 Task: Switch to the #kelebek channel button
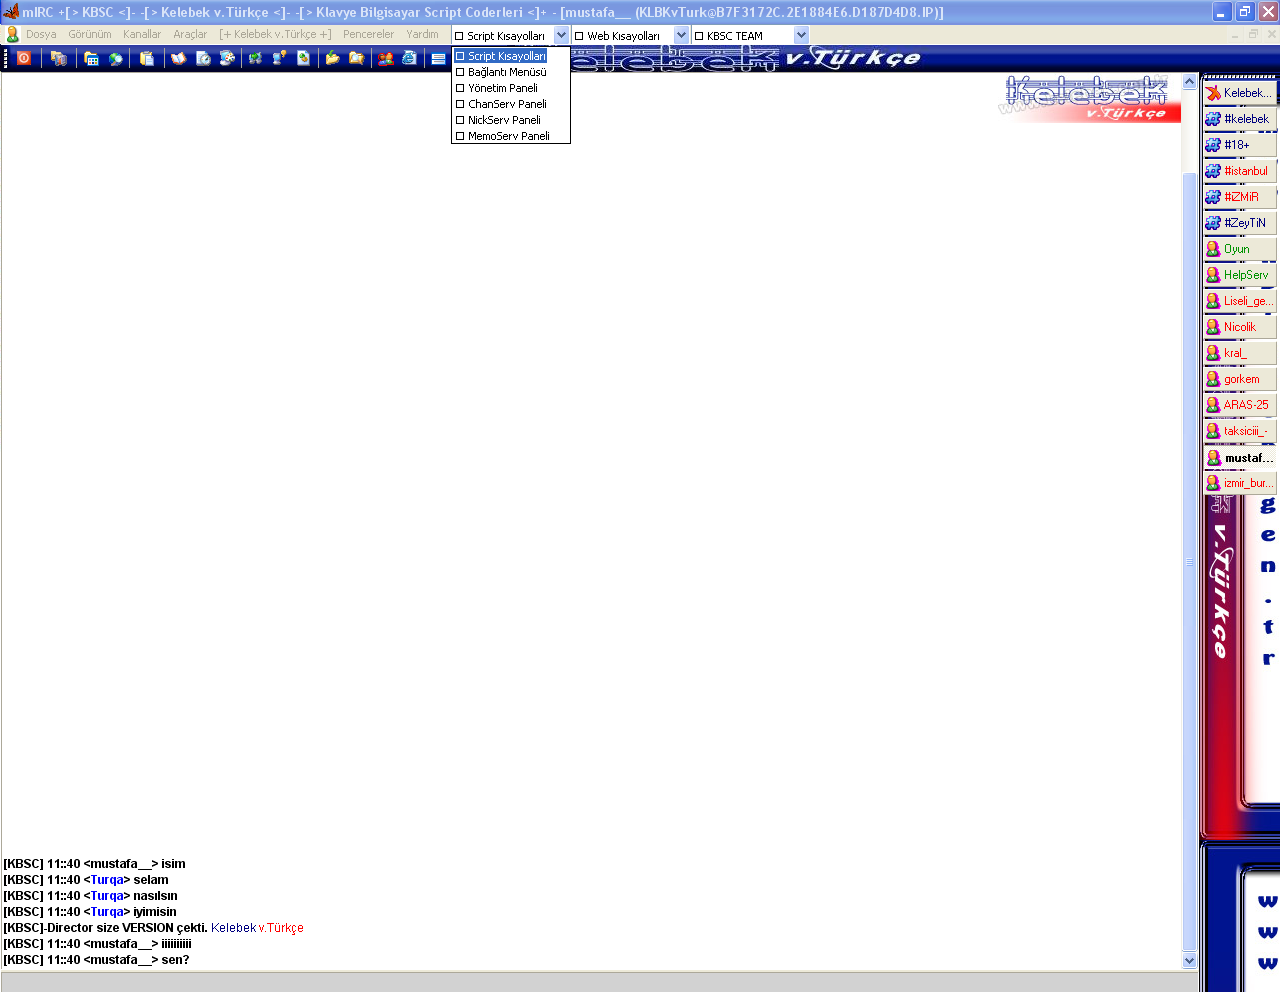(x=1240, y=119)
